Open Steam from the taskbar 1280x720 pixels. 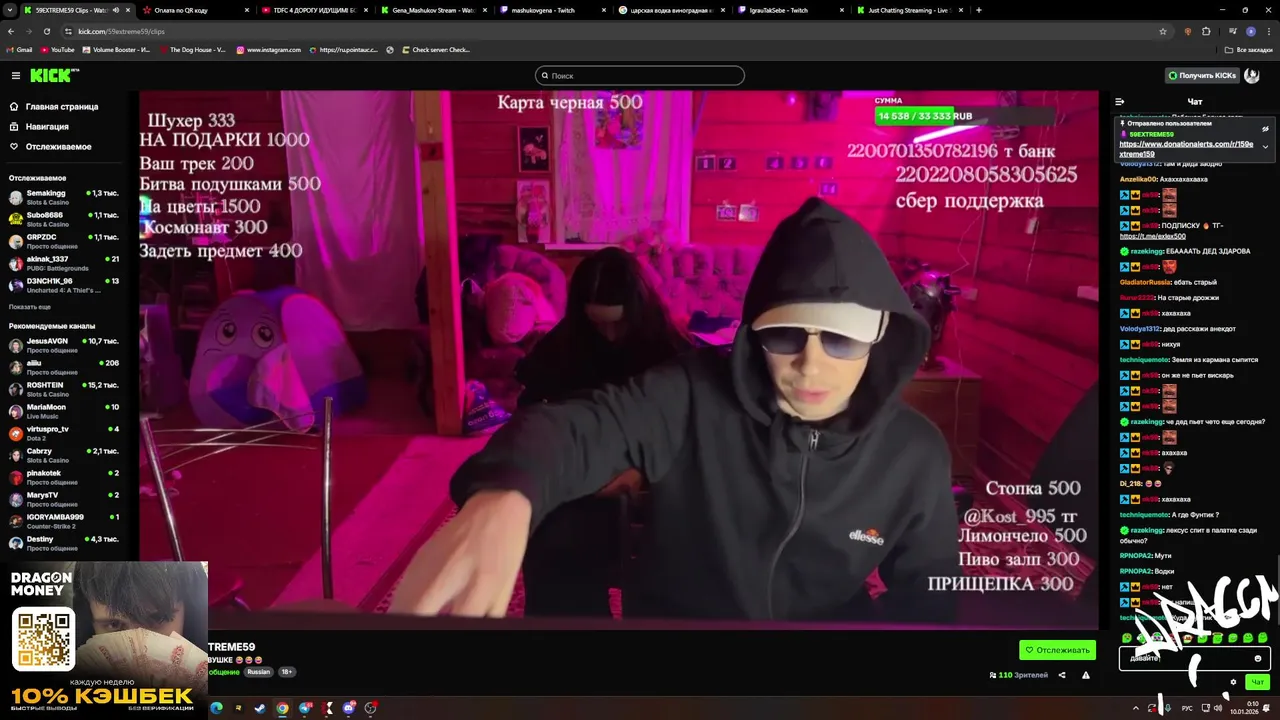coord(260,708)
